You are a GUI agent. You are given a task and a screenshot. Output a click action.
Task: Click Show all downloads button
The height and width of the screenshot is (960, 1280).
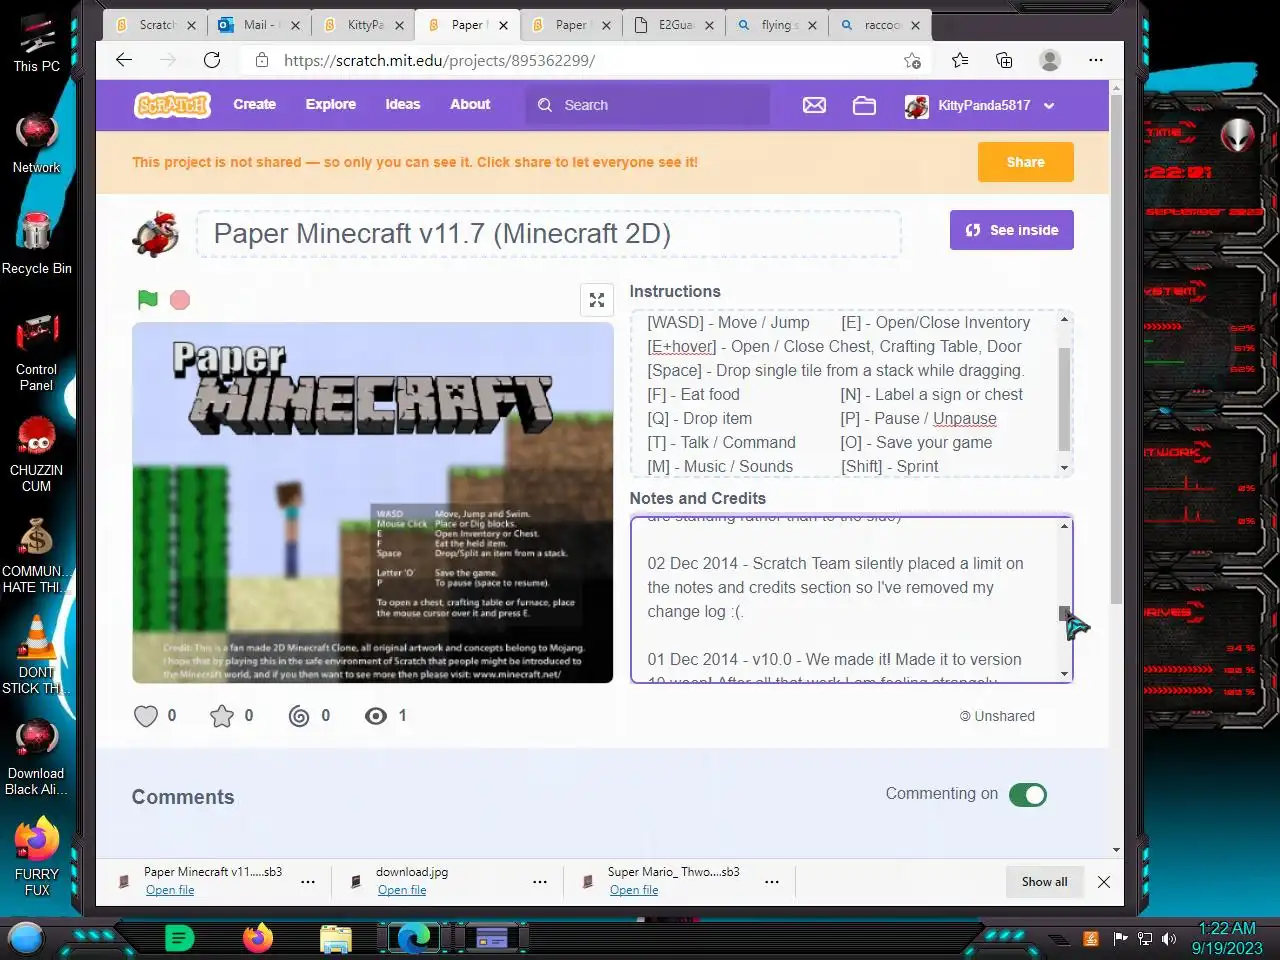(1045, 882)
